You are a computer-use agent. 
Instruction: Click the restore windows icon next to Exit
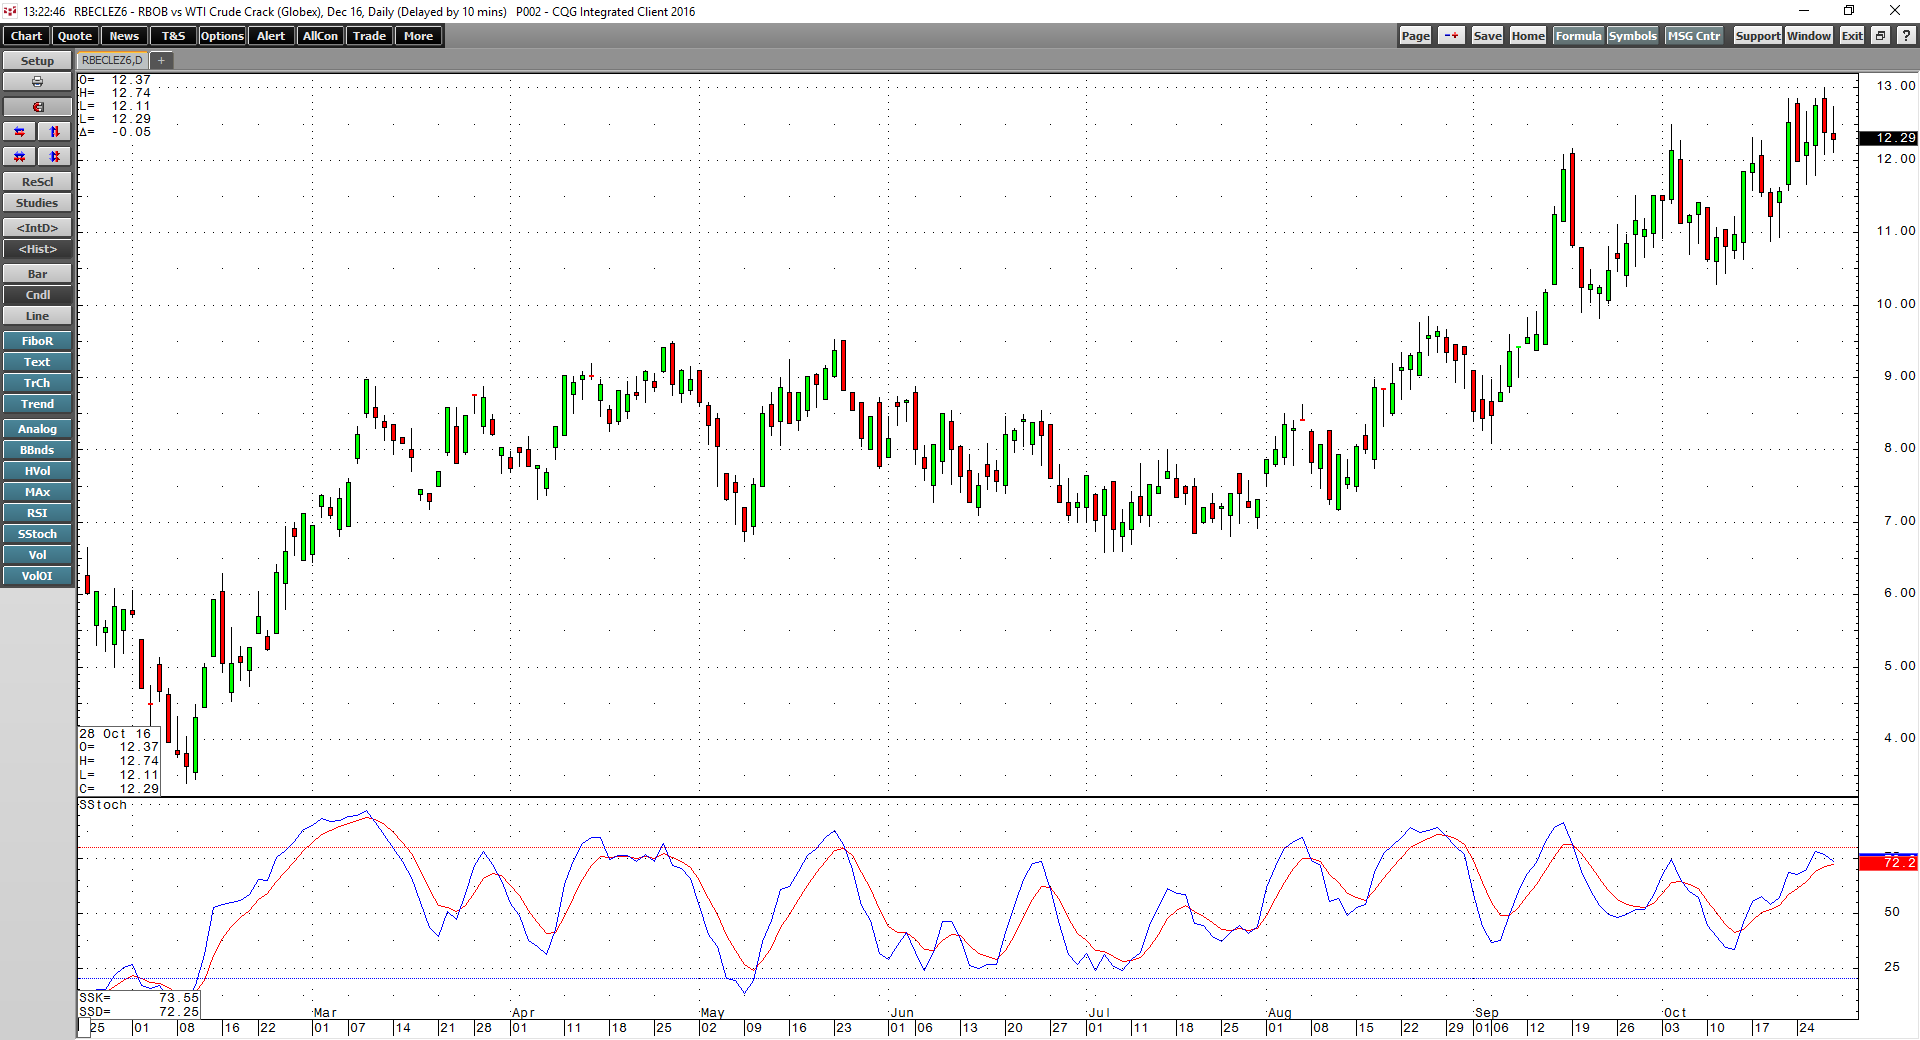(x=1880, y=36)
